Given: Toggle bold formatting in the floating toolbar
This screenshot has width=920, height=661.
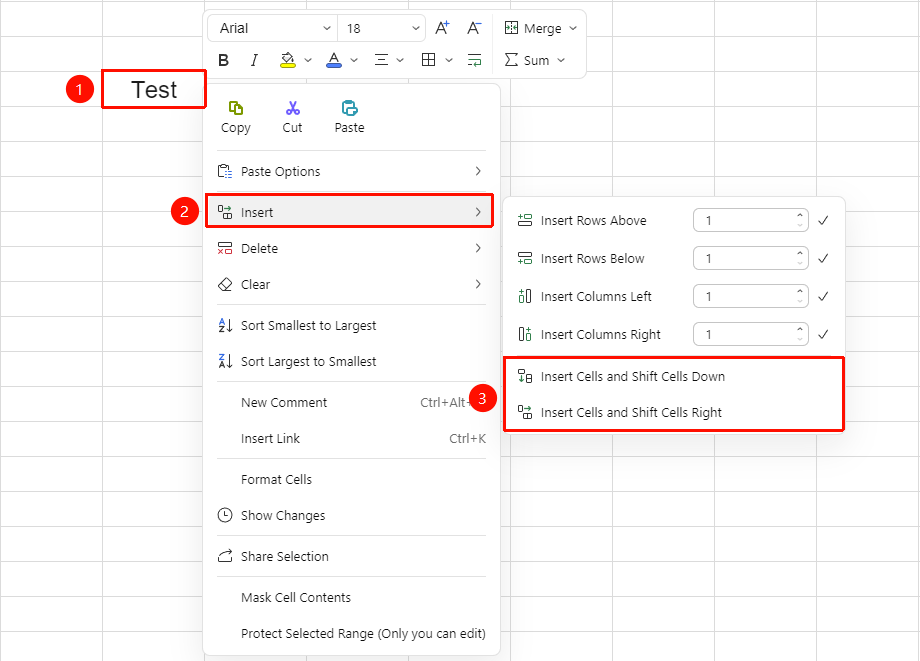Looking at the screenshot, I should pos(224,60).
